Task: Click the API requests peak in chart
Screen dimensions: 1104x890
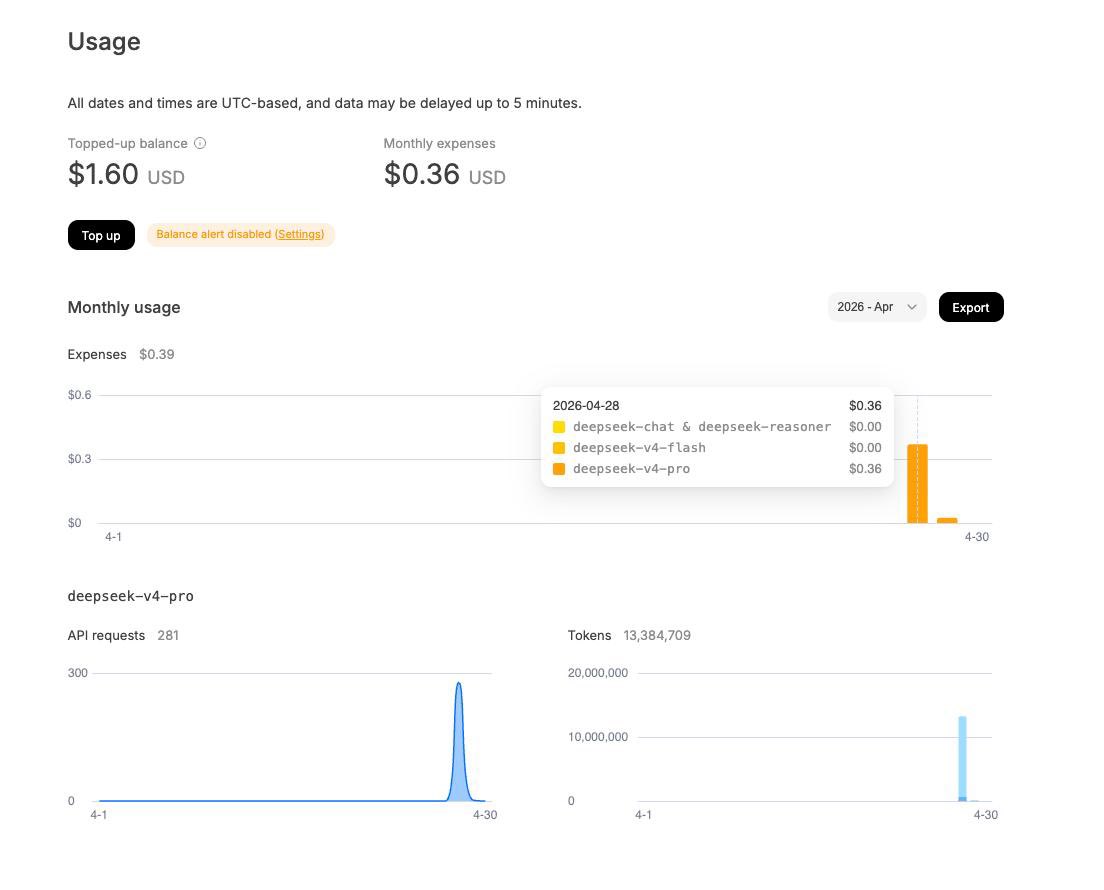Action: pyautogui.click(x=459, y=684)
